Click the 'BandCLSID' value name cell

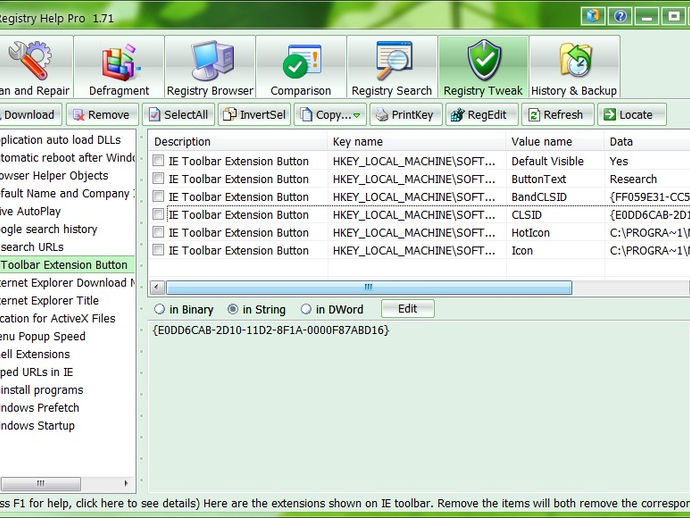coord(539,197)
